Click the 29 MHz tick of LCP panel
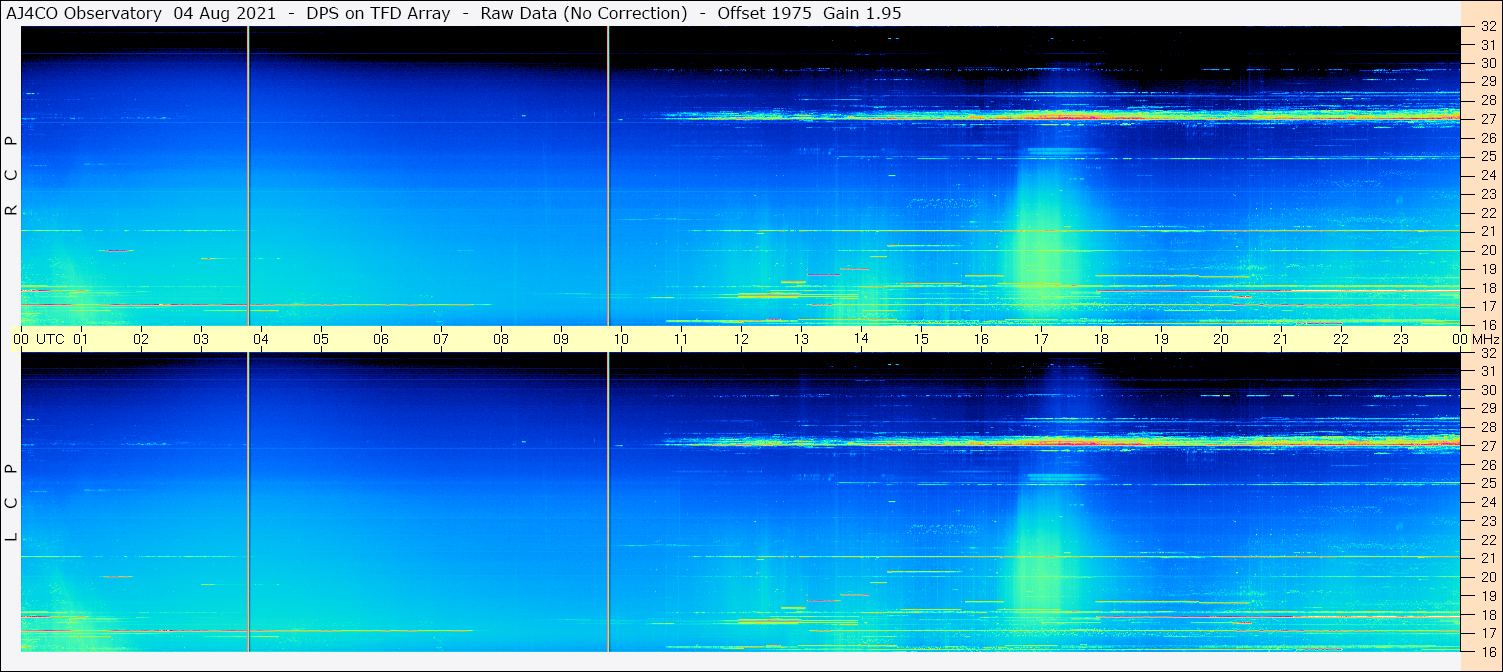 click(1488, 409)
